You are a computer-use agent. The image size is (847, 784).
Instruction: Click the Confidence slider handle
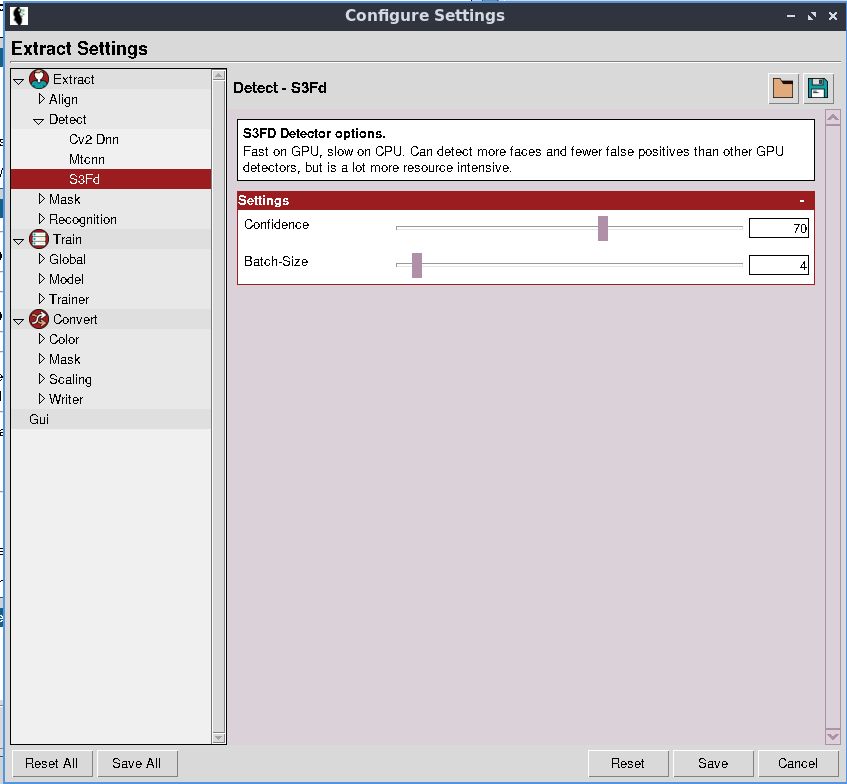603,228
